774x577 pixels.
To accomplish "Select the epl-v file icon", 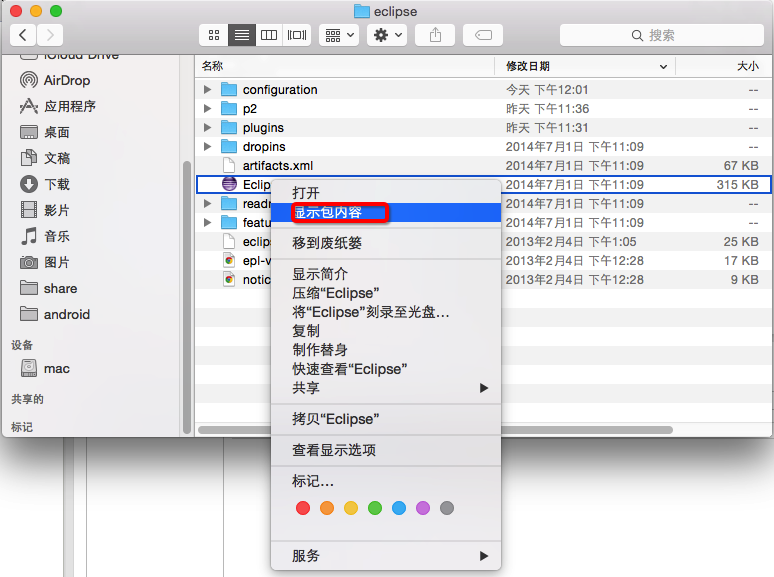I will 229,260.
